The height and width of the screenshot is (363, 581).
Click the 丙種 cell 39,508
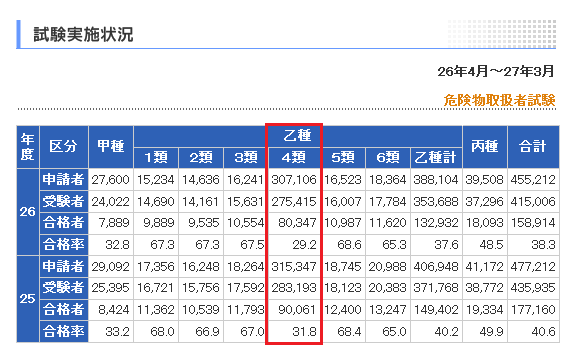tap(485, 180)
